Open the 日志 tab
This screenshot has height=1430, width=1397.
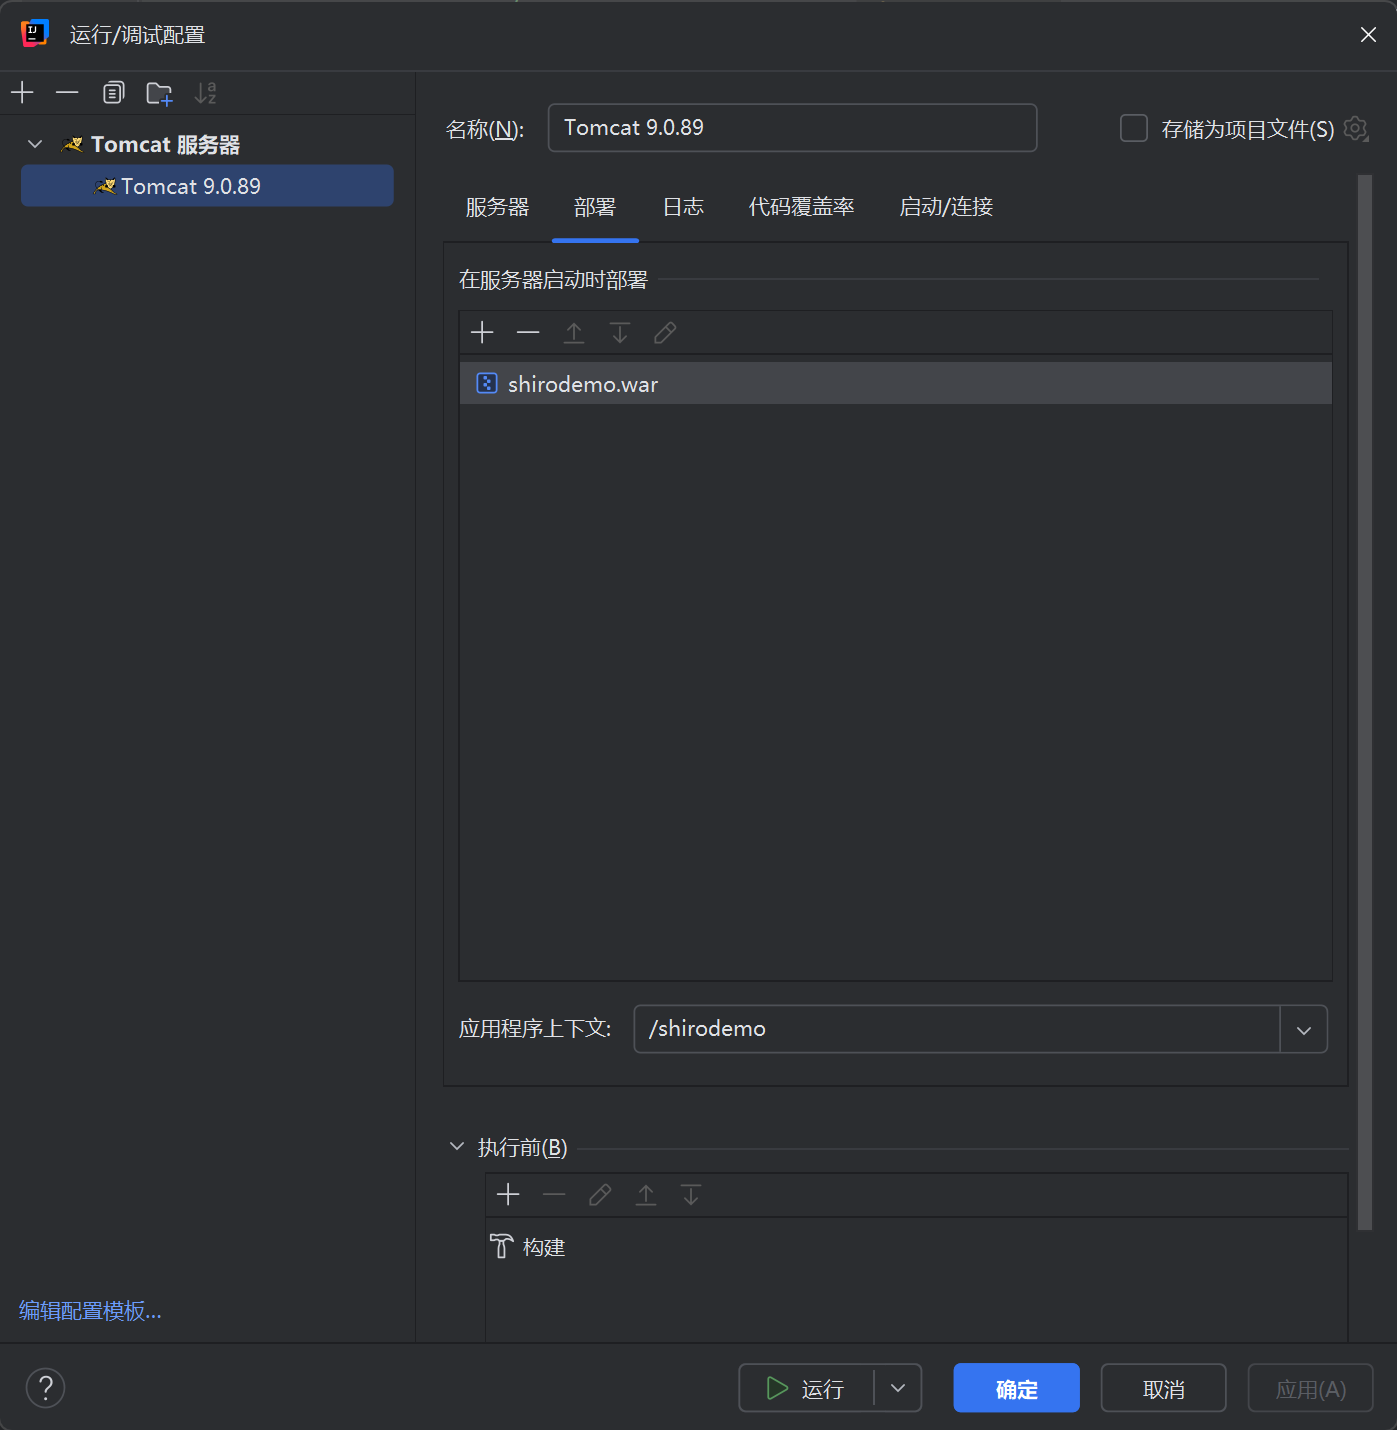[683, 207]
